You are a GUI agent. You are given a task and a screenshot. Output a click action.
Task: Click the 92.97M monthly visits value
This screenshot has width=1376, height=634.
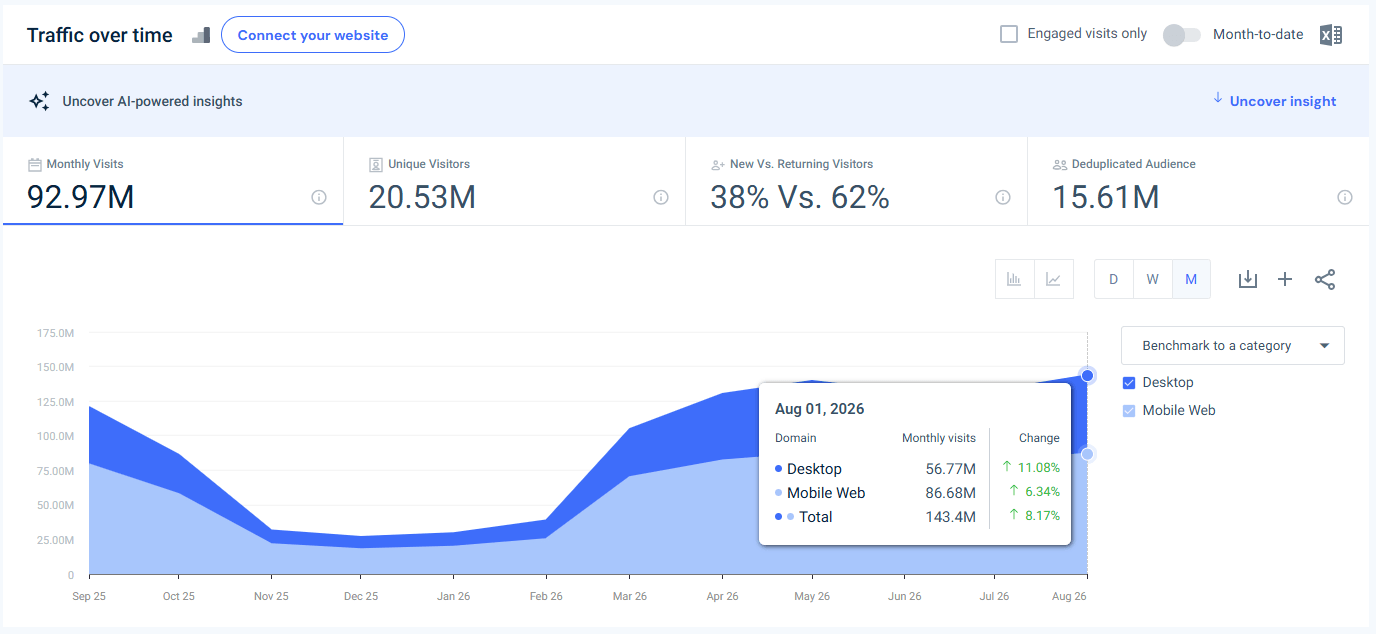[80, 197]
